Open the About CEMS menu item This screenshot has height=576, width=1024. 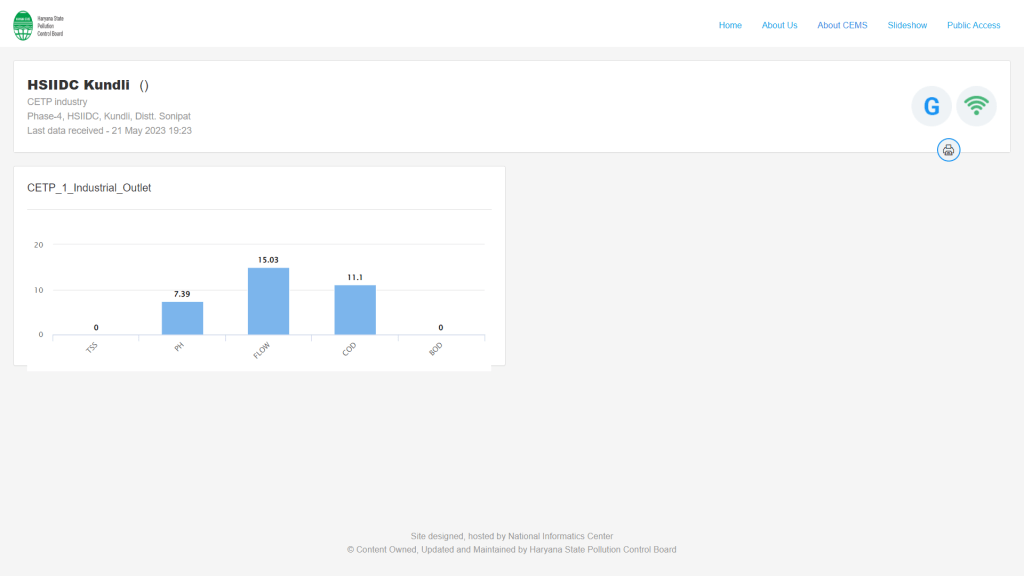pyautogui.click(x=842, y=25)
